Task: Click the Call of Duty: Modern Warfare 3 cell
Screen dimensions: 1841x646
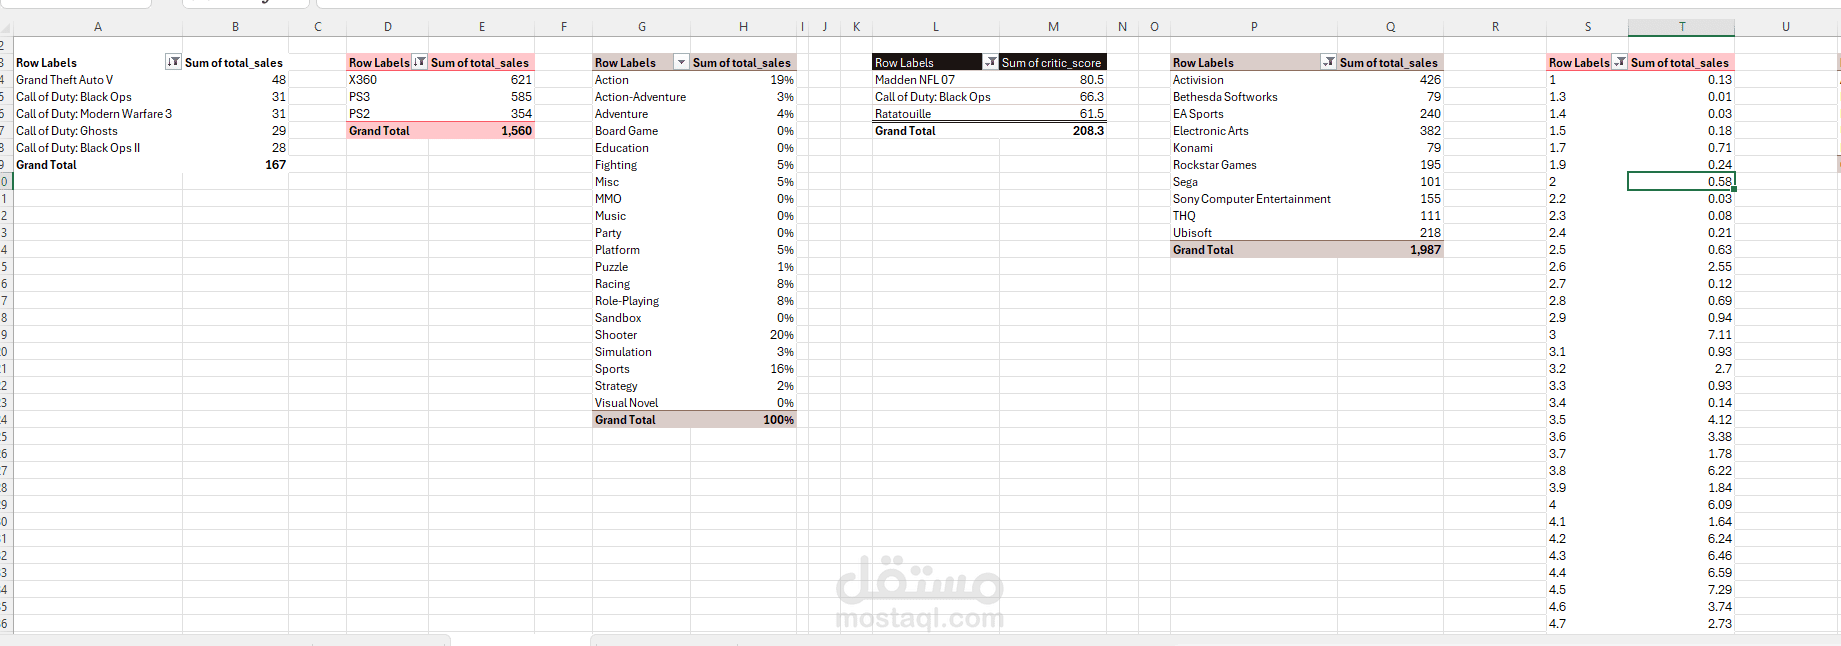Action: (98, 114)
